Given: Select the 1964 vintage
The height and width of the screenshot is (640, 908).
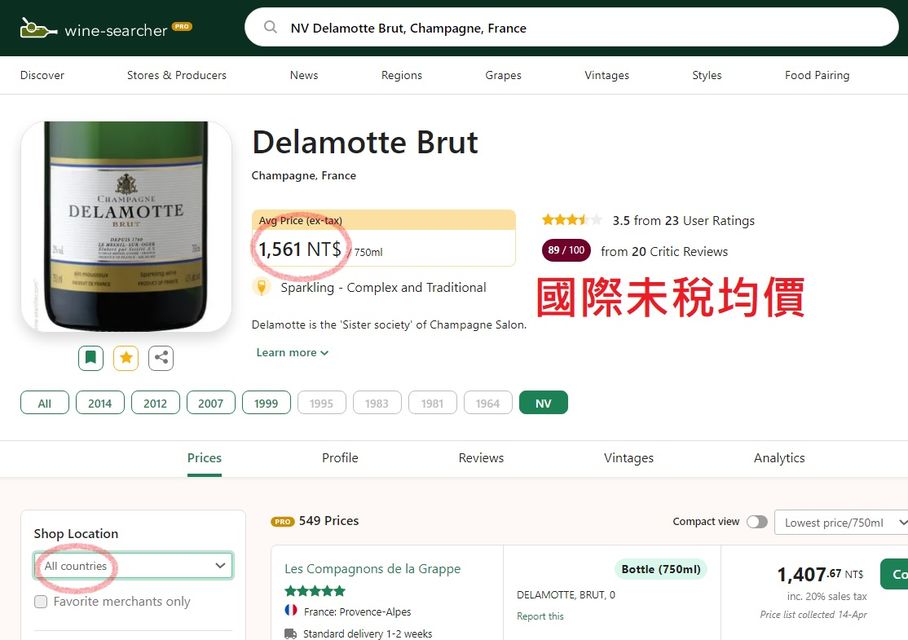Looking at the screenshot, I should (488, 403).
